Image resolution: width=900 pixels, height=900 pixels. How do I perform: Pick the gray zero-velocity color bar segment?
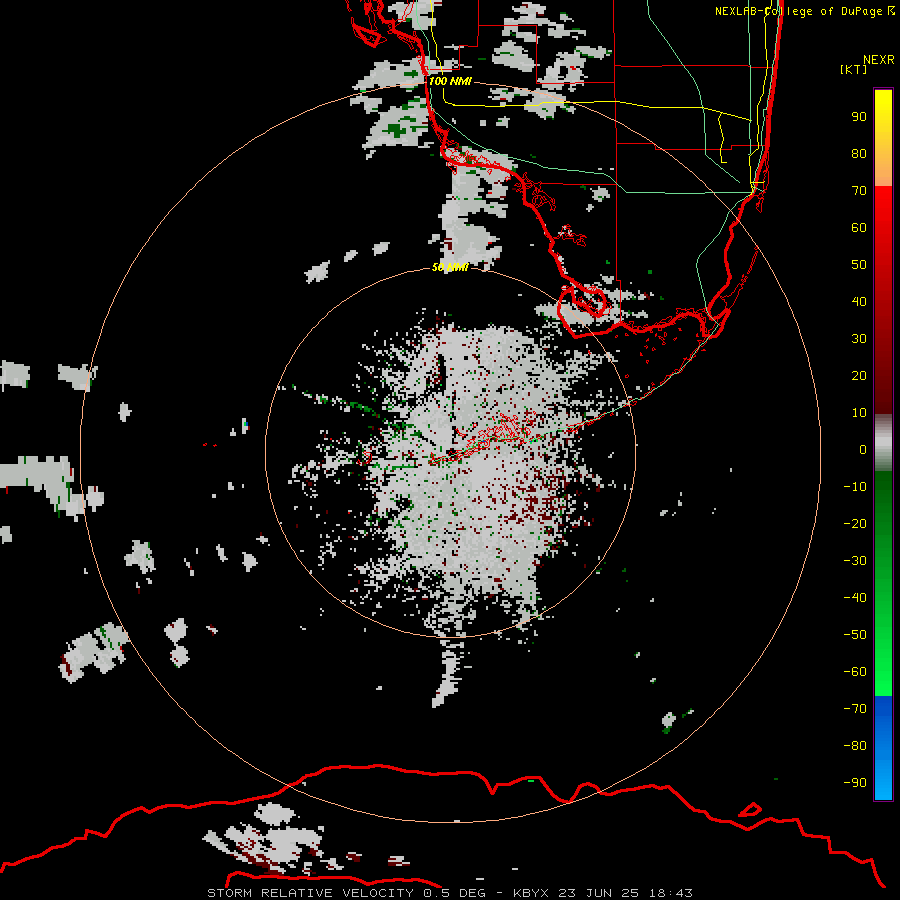pyautogui.click(x=883, y=443)
